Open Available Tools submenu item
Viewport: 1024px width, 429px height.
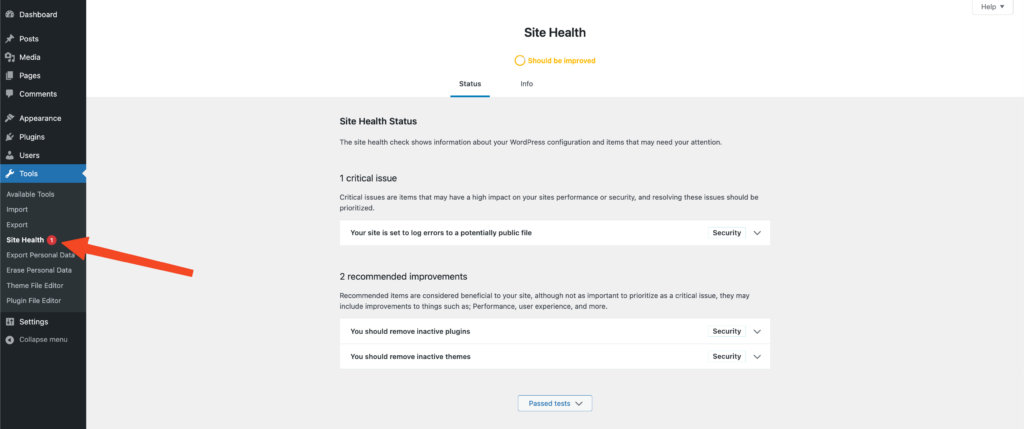coord(30,194)
